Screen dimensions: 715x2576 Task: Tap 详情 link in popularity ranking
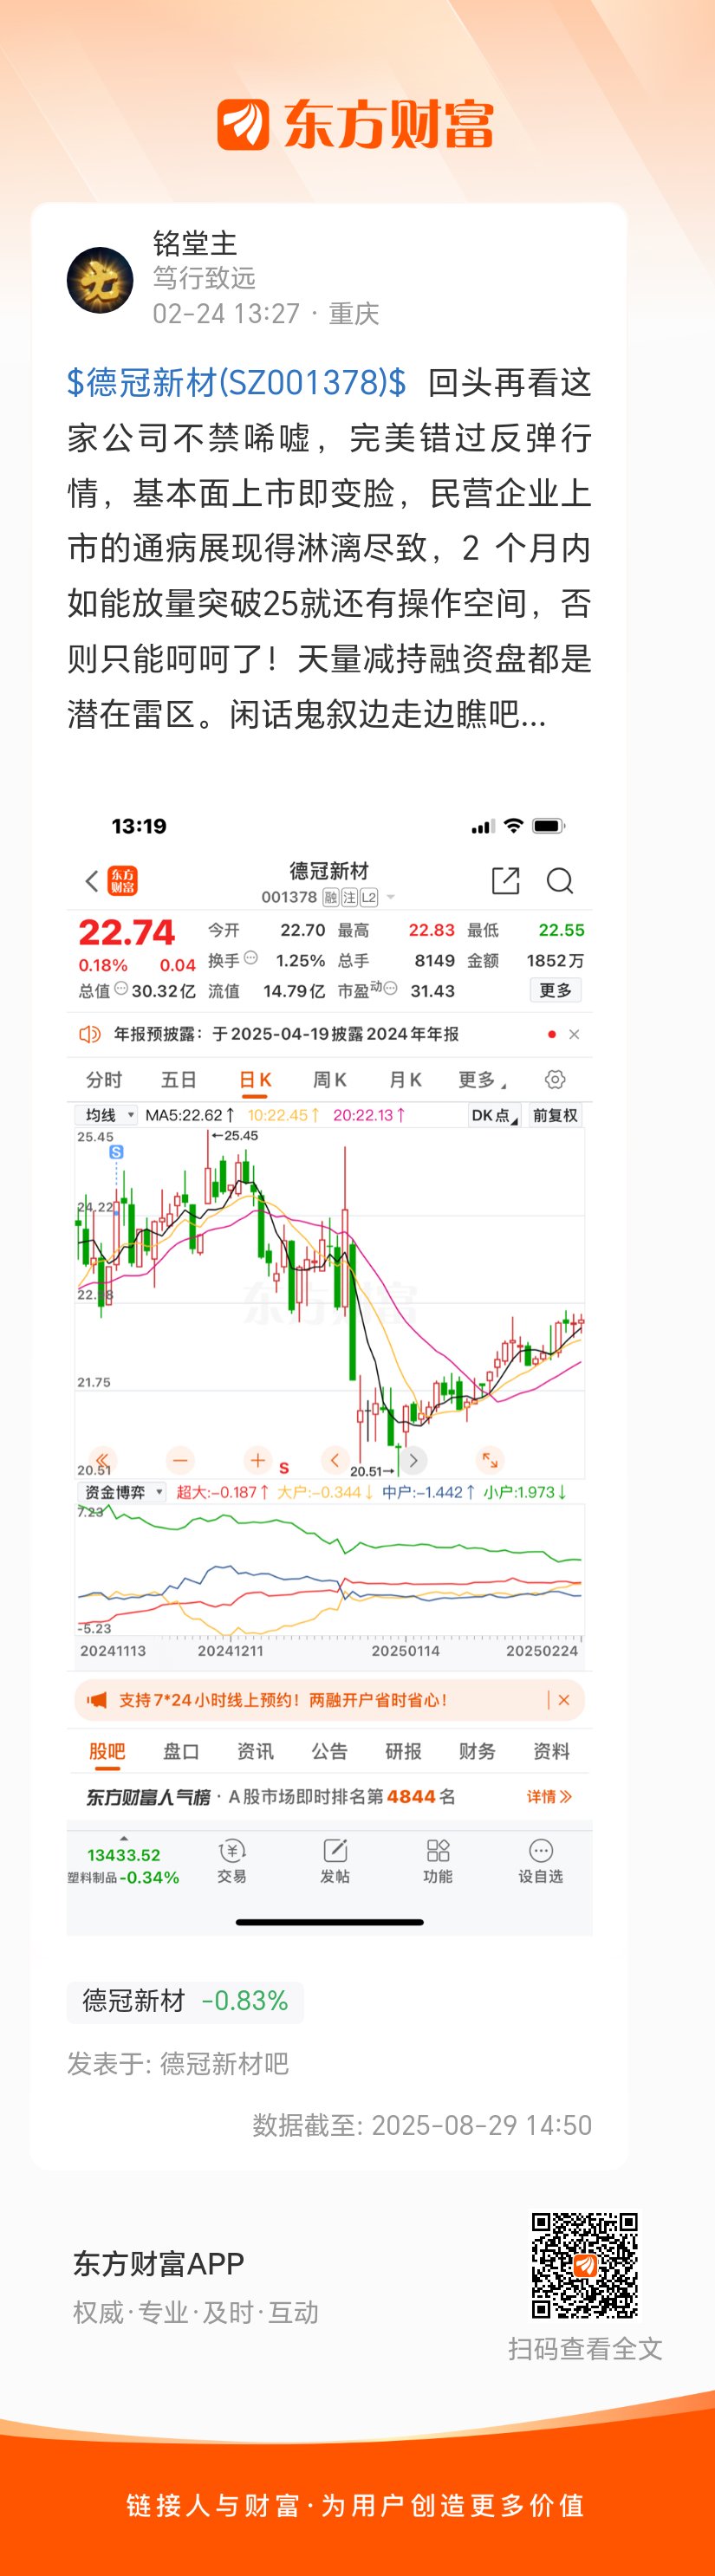tap(549, 1797)
